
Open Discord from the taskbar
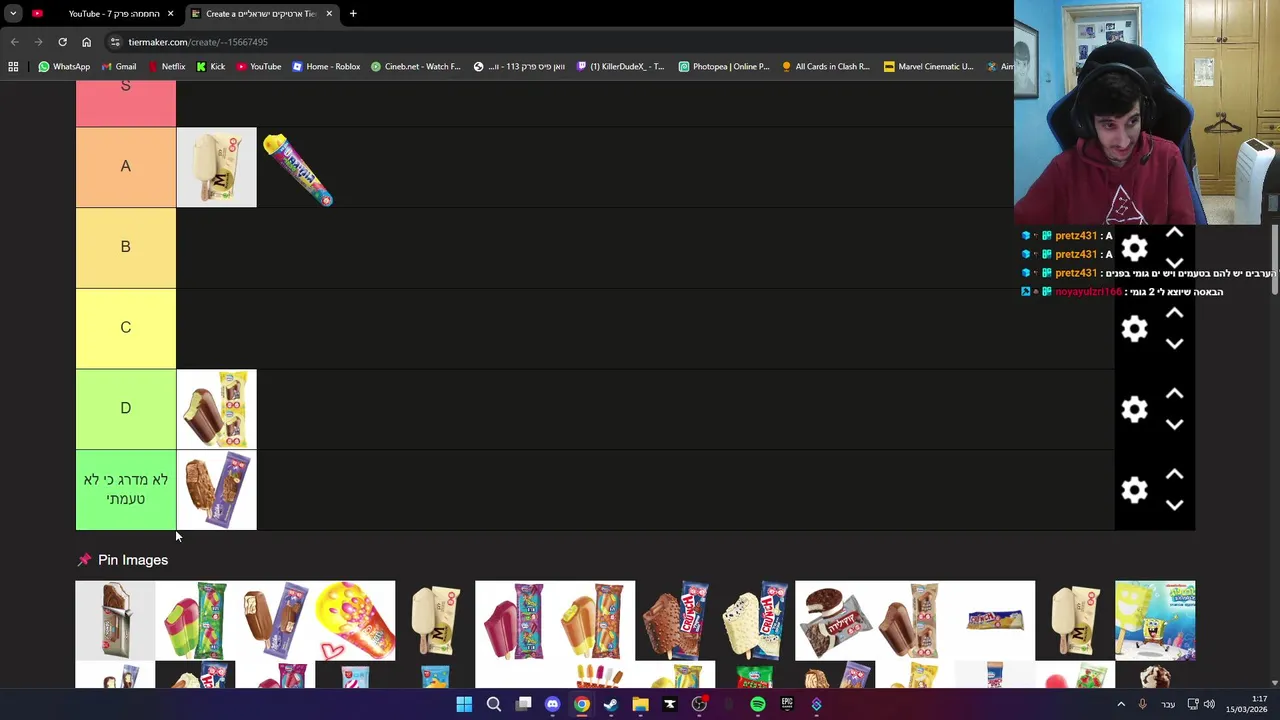[x=552, y=705]
